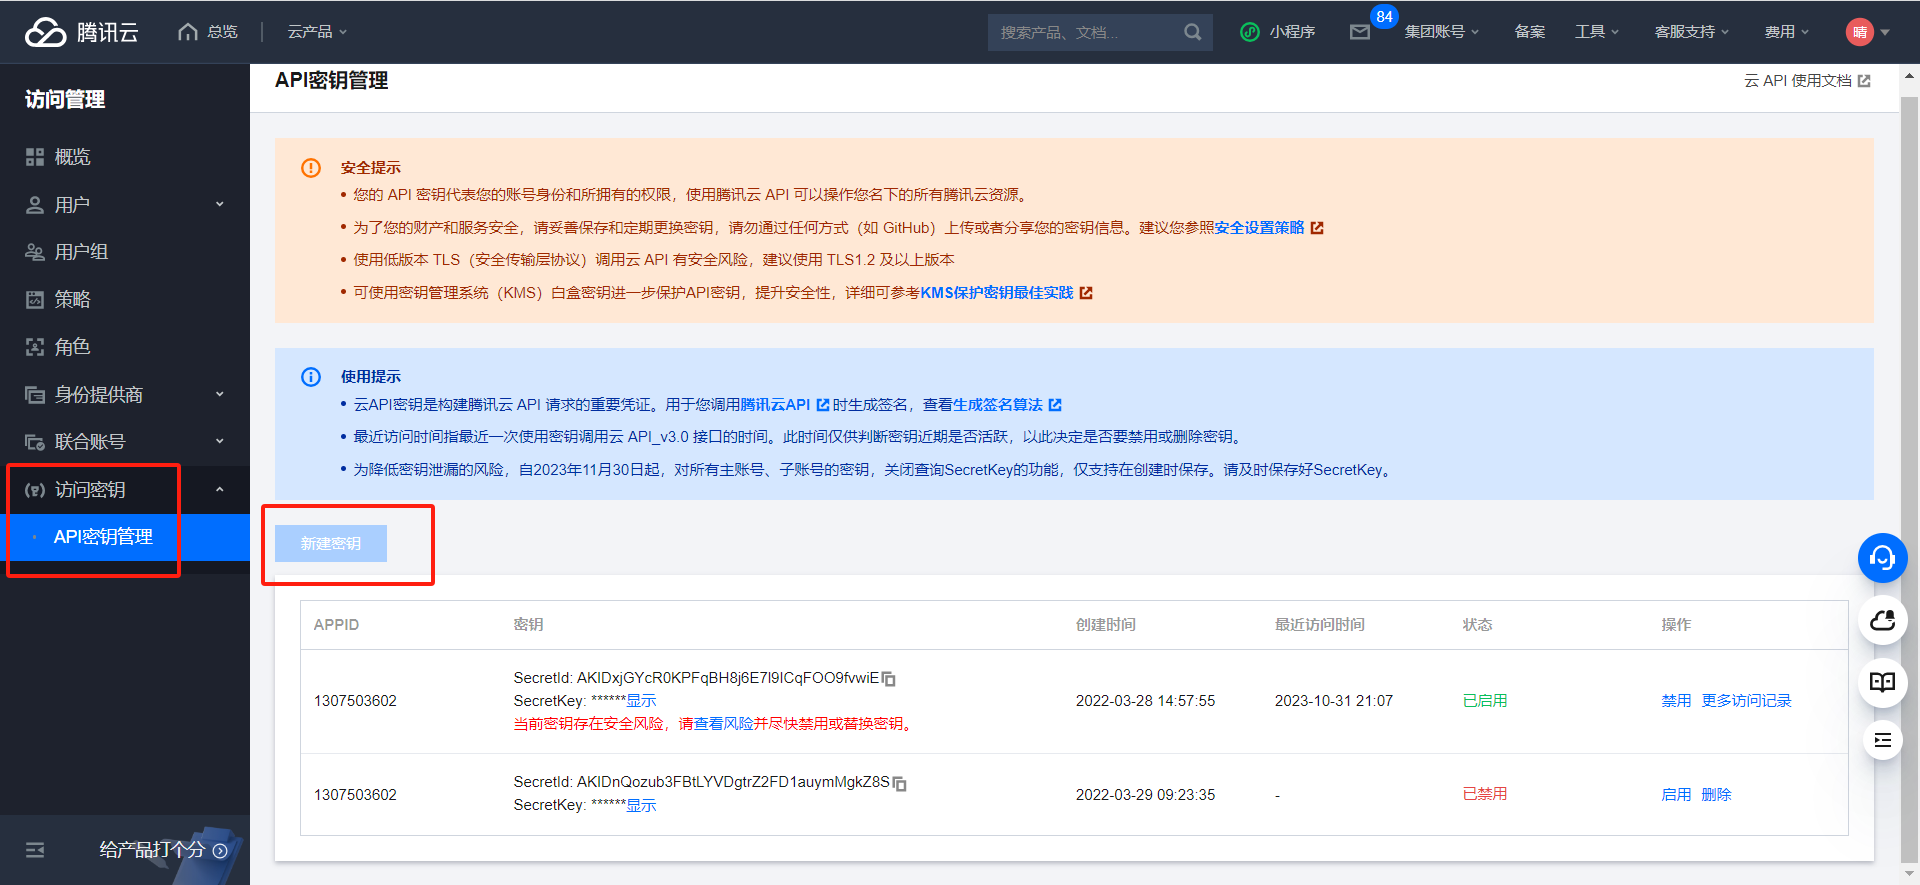Open the mail notifications icon
This screenshot has width=1920, height=885.
pos(1359,32)
